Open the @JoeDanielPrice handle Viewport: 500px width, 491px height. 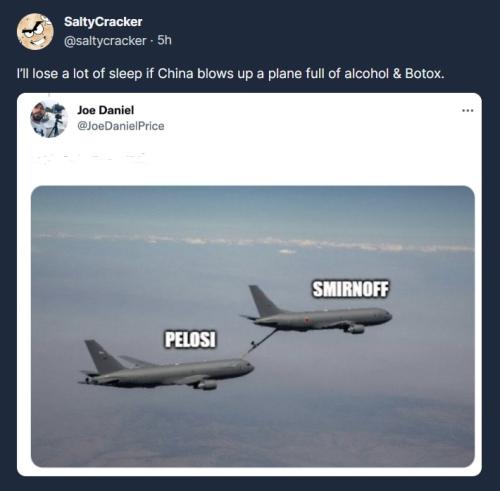[x=121, y=126]
